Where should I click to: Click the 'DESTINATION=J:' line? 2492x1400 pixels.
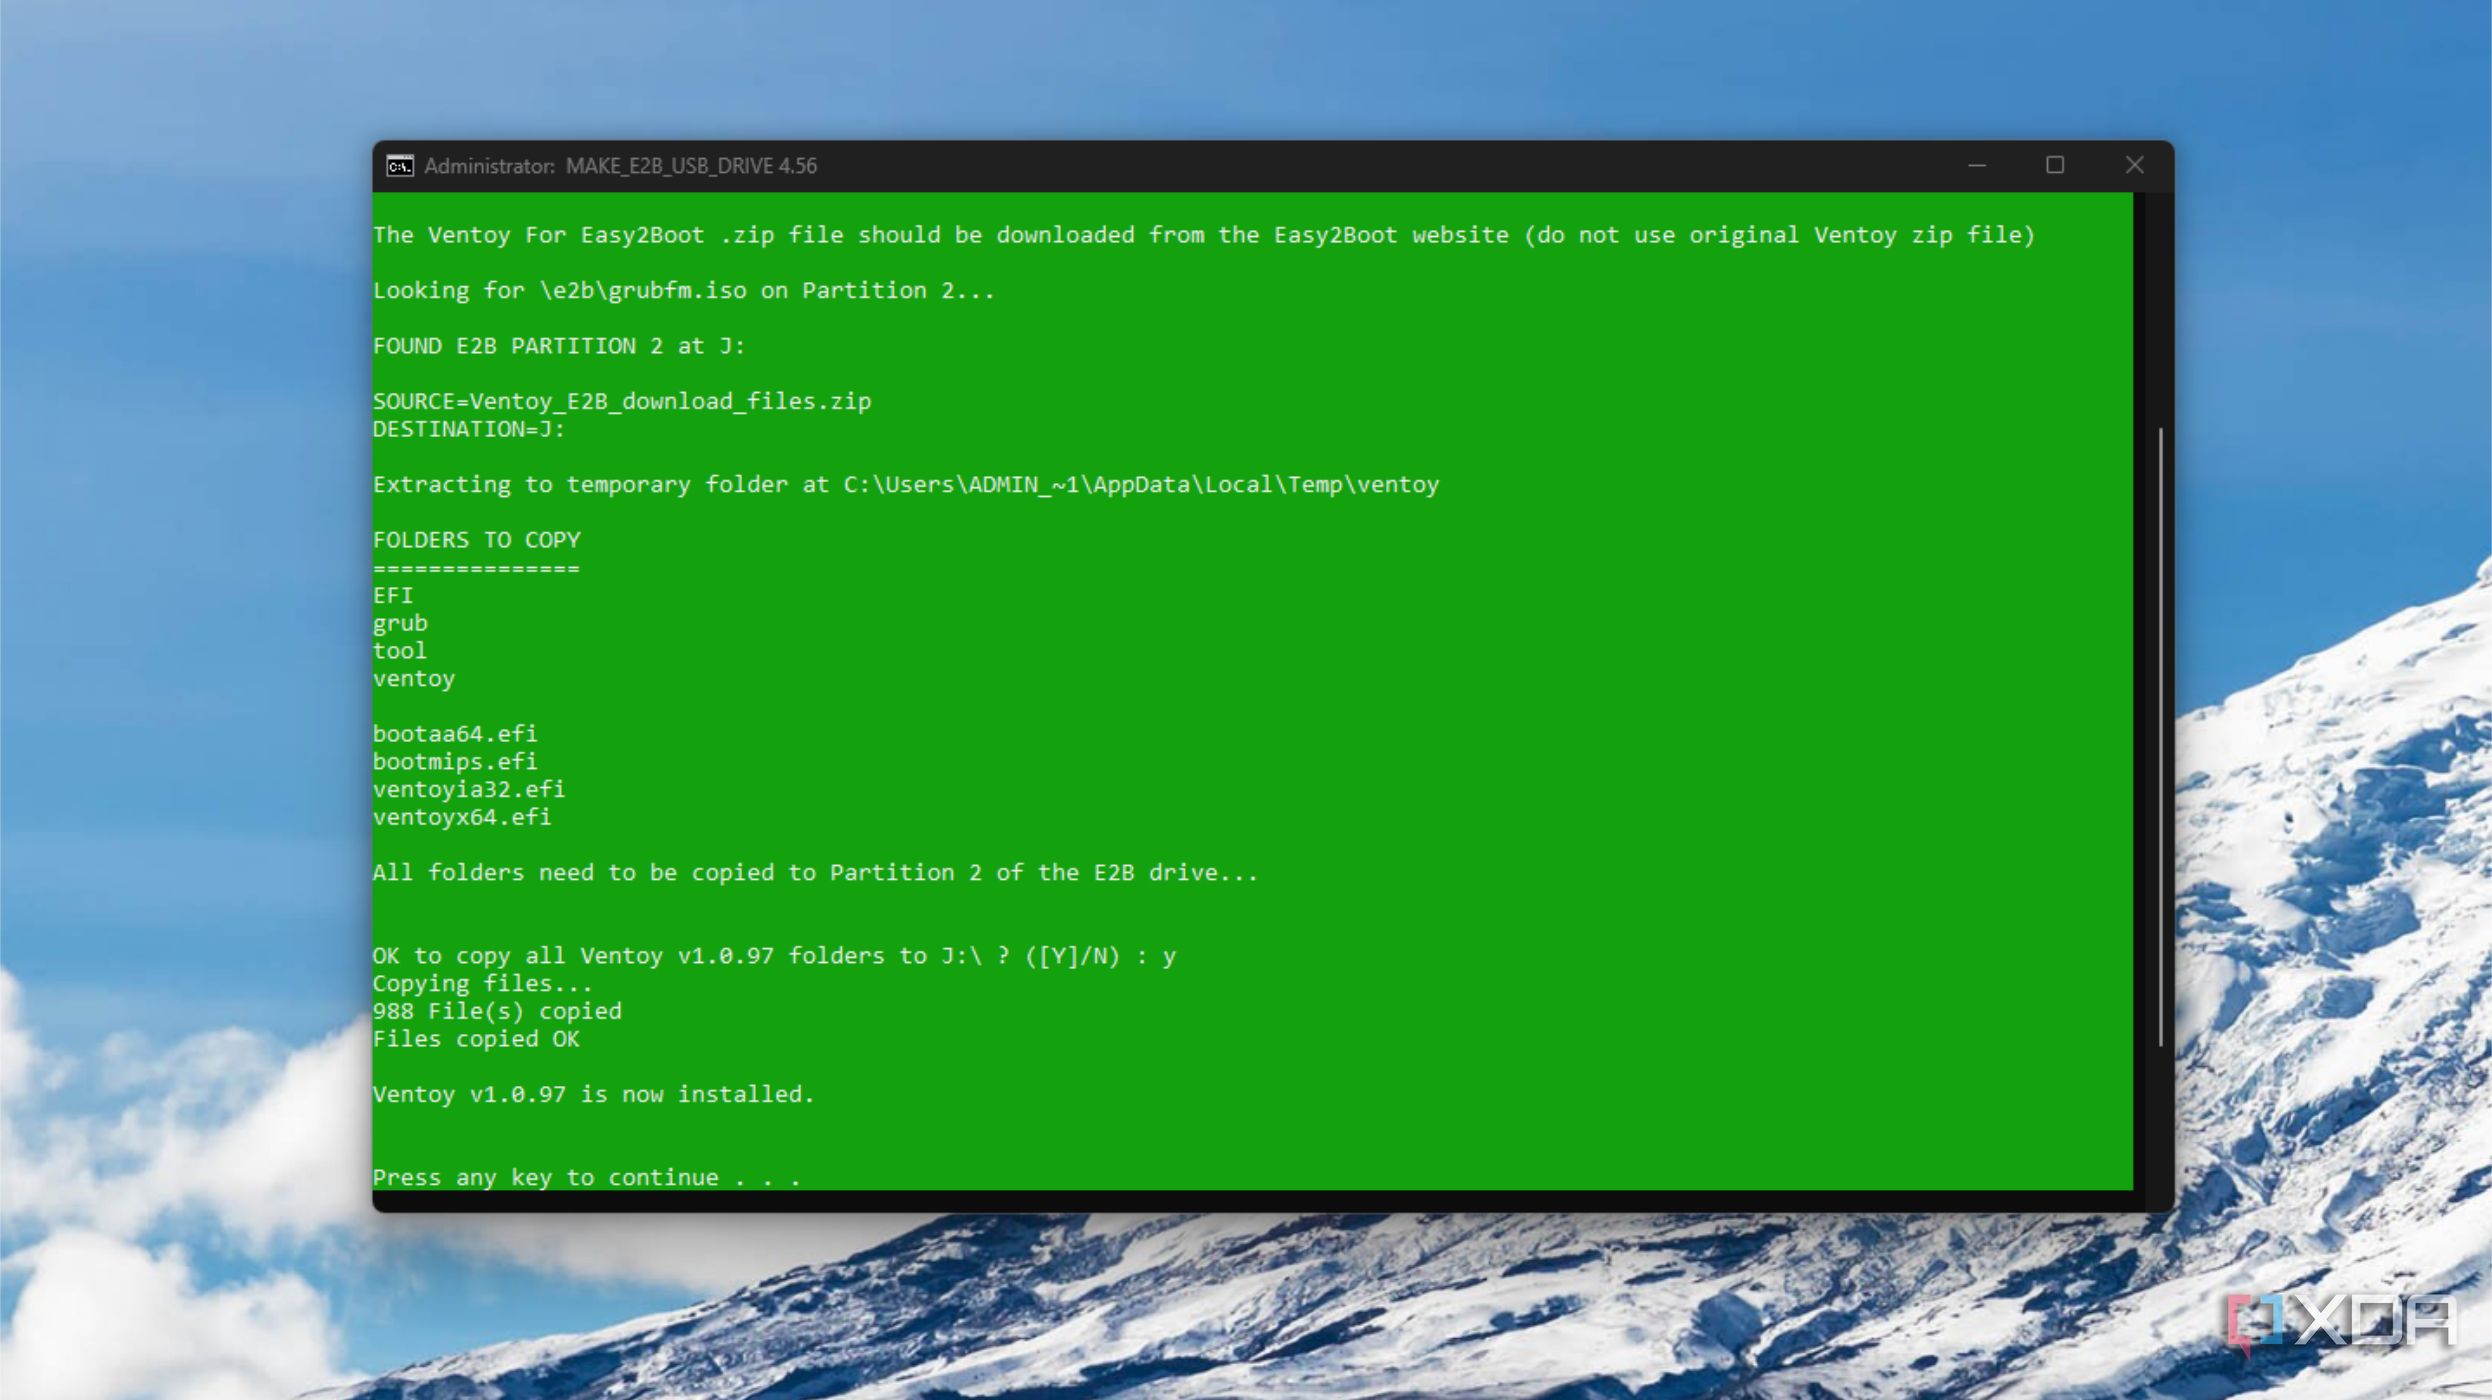tap(469, 430)
